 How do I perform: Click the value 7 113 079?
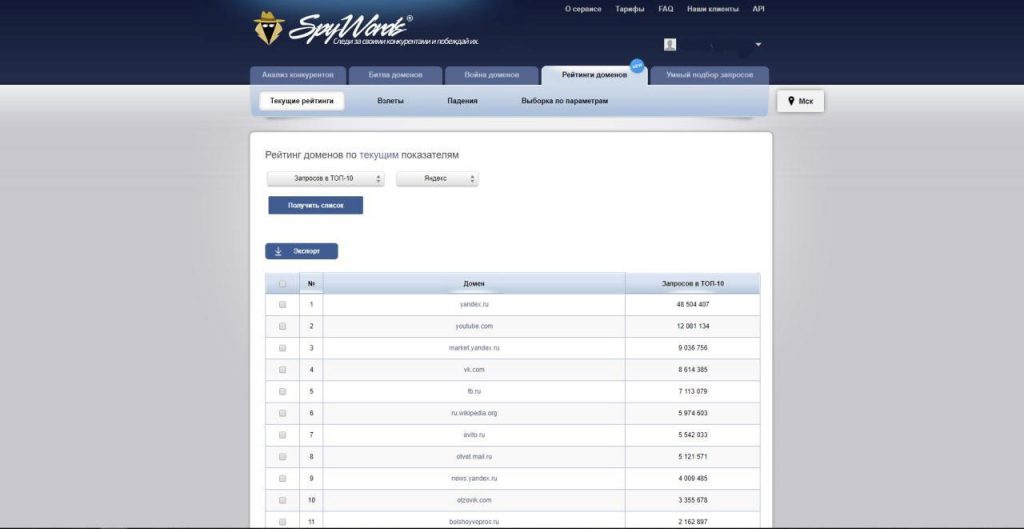[x=692, y=391]
